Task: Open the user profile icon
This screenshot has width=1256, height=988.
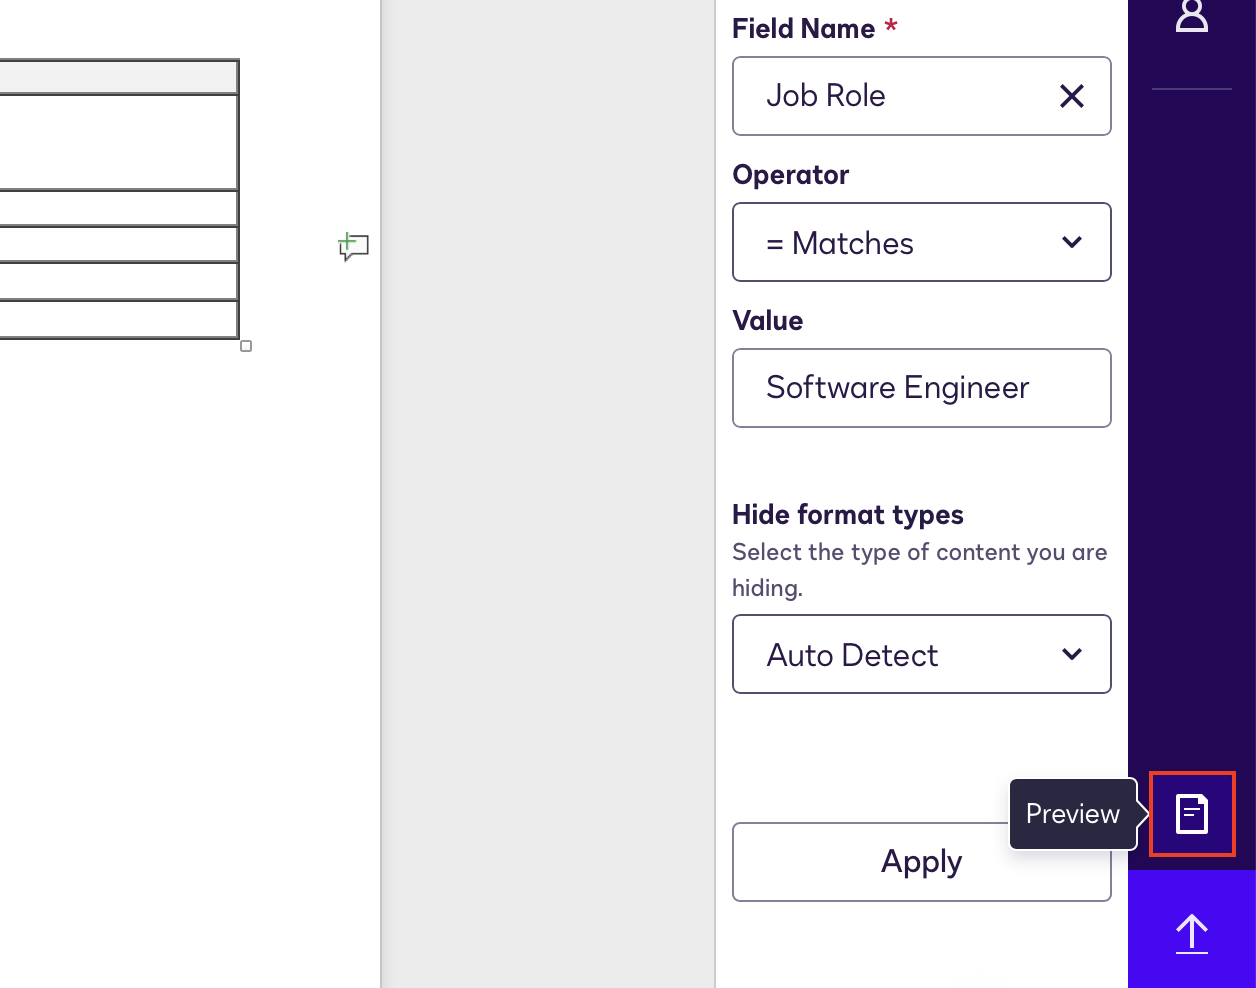Action: pyautogui.click(x=1192, y=15)
